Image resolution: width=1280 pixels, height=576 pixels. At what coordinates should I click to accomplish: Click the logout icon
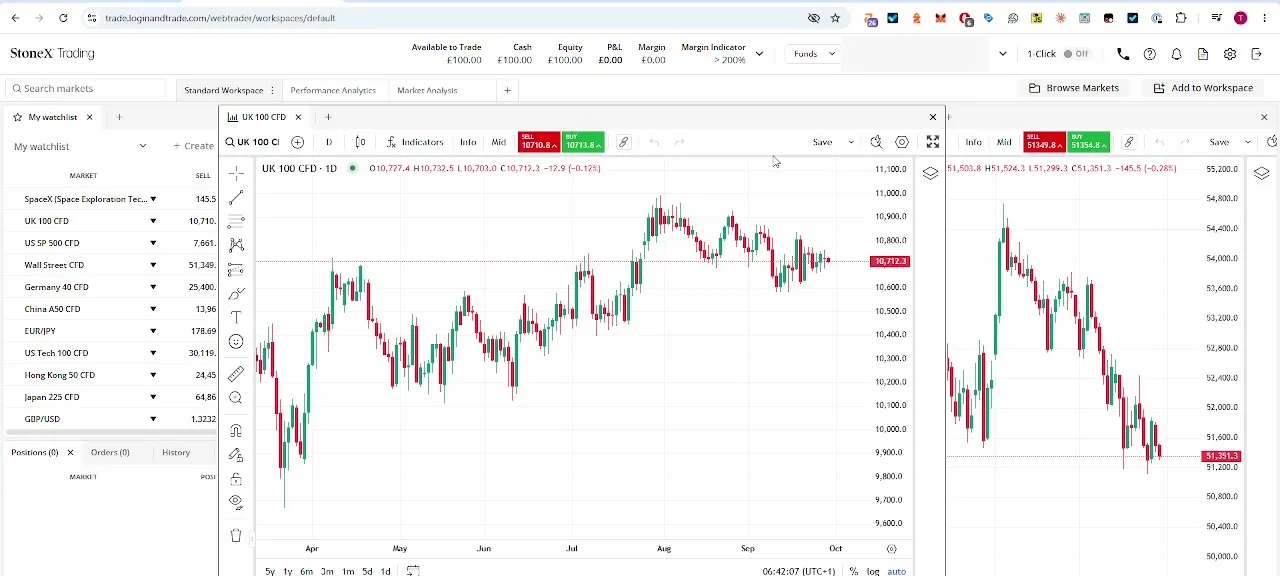click(x=1257, y=54)
